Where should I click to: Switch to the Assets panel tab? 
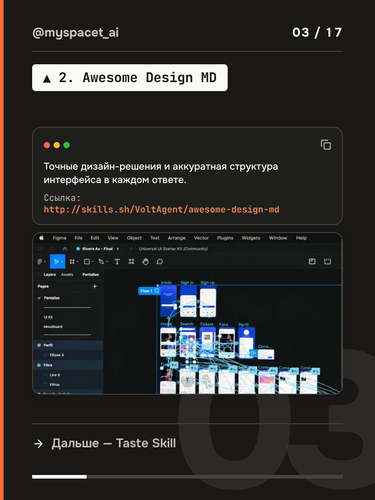pos(67,275)
